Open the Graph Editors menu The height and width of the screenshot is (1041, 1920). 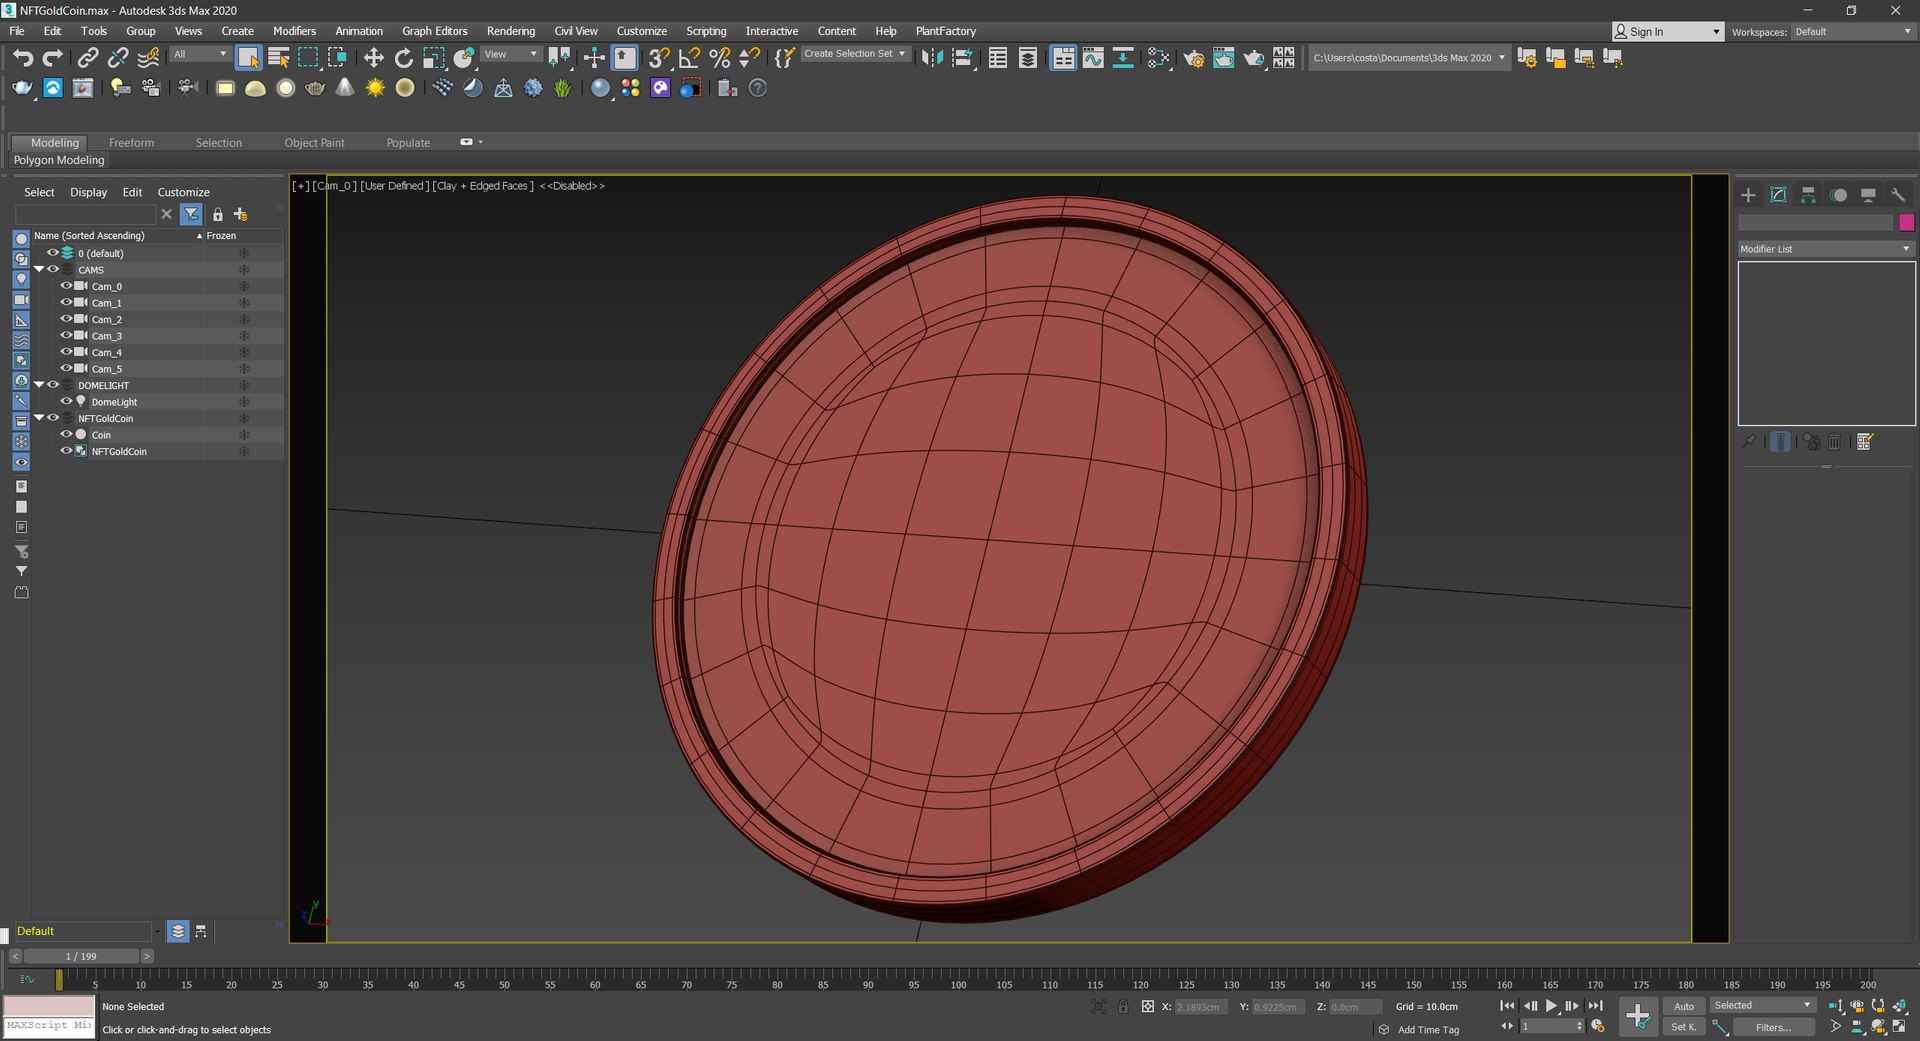tap(435, 31)
